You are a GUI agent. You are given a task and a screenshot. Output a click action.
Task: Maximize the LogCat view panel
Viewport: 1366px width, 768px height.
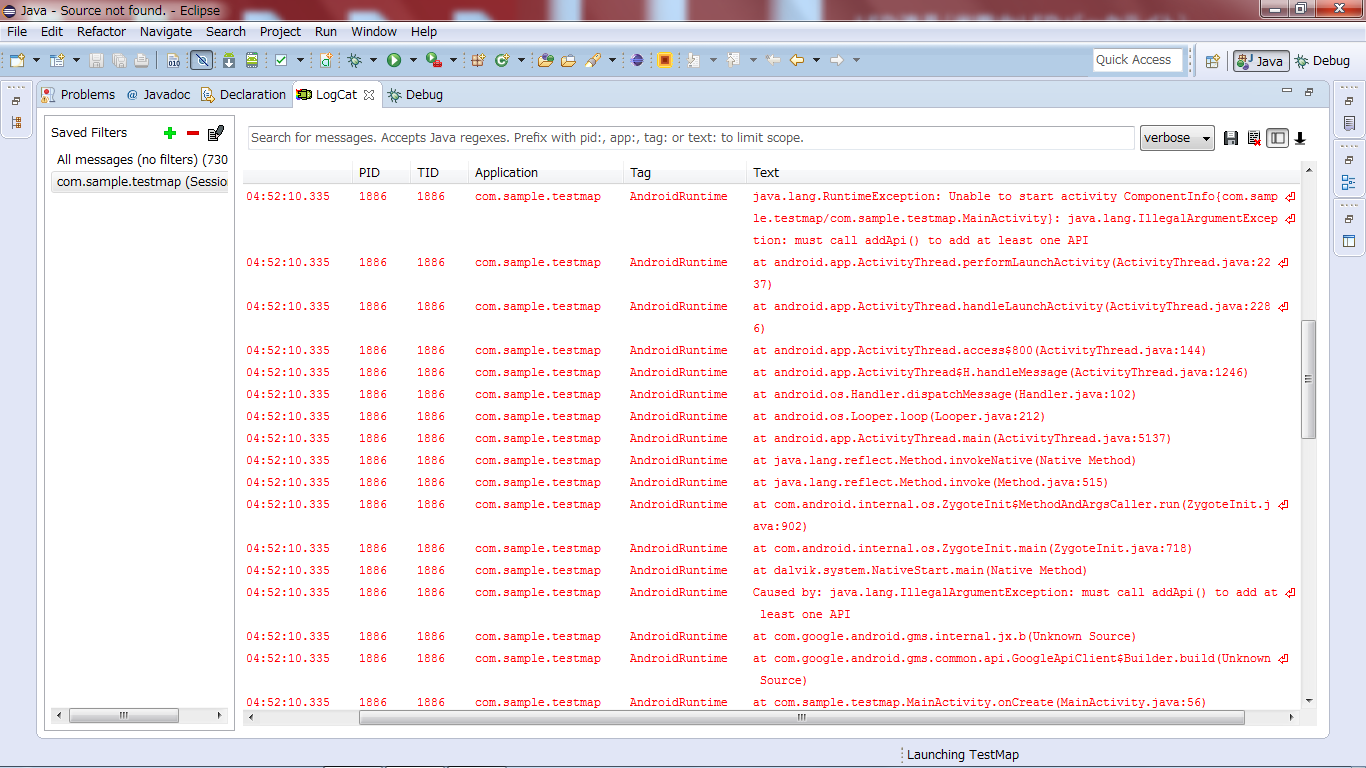coord(1308,91)
